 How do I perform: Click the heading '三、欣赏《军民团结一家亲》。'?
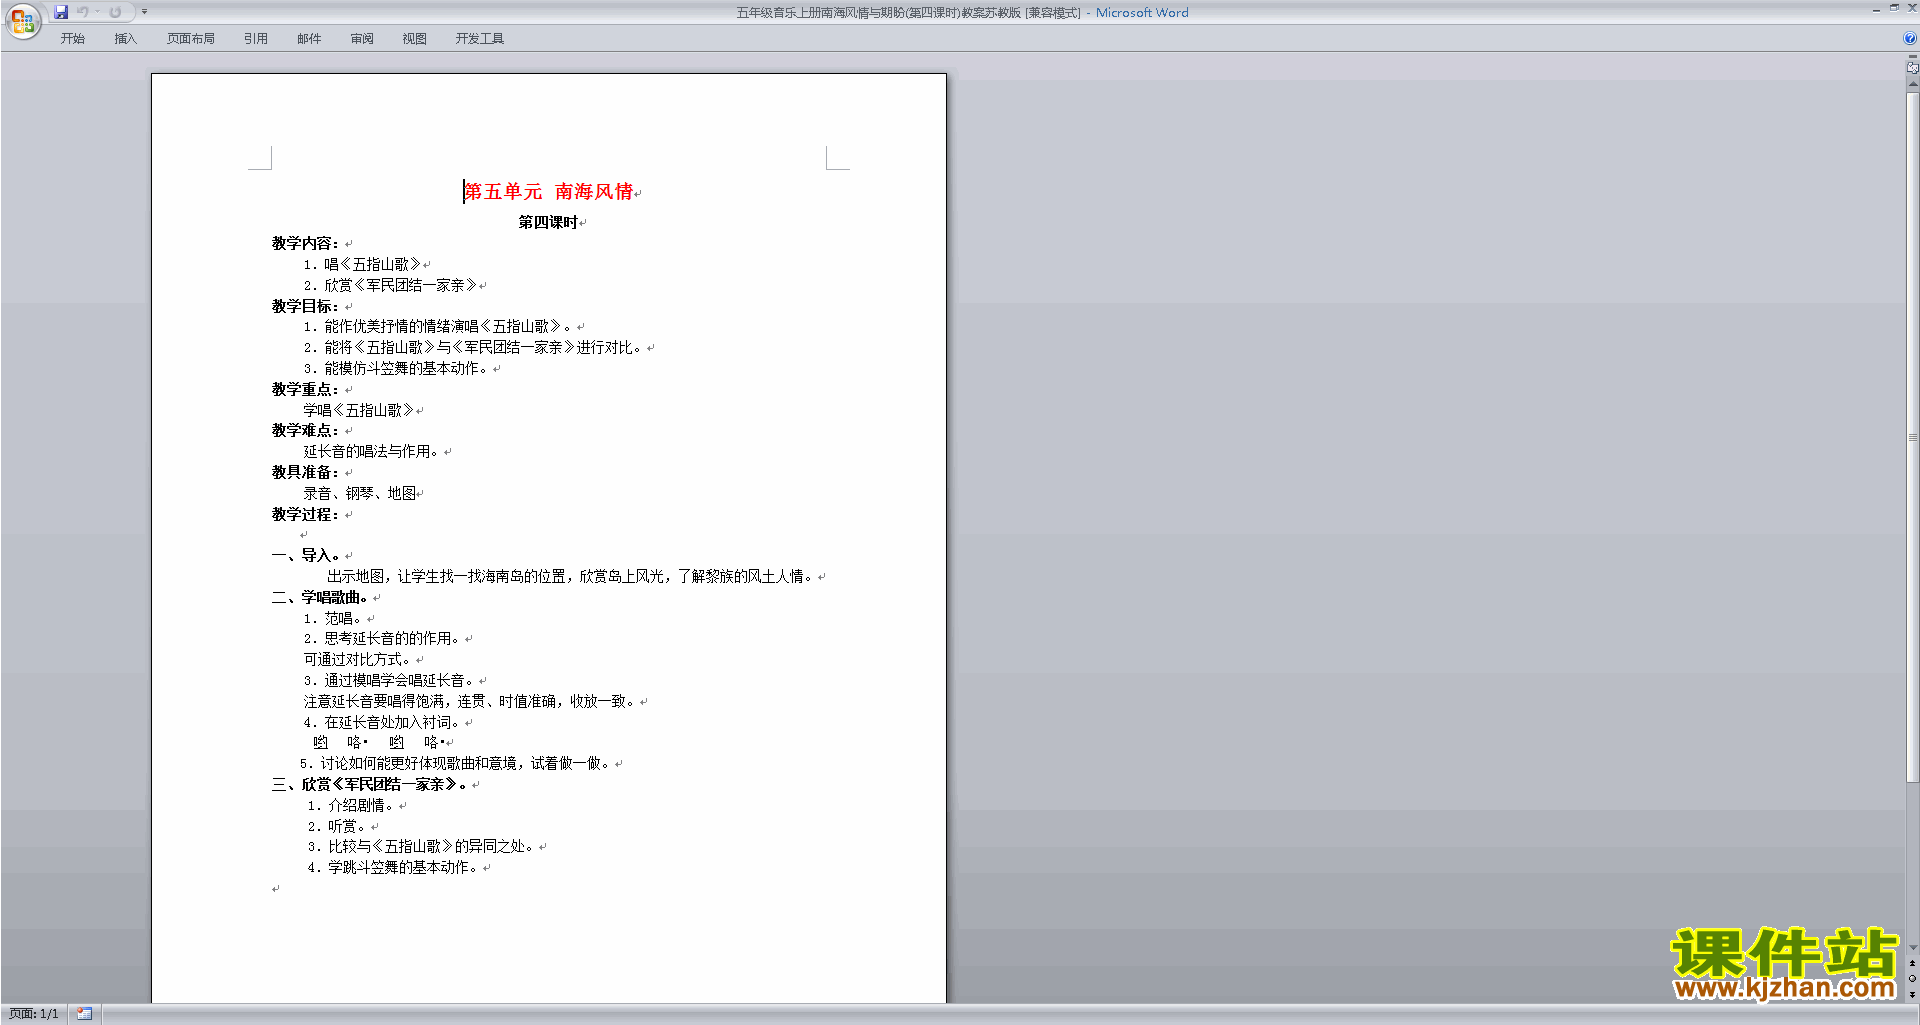point(370,784)
